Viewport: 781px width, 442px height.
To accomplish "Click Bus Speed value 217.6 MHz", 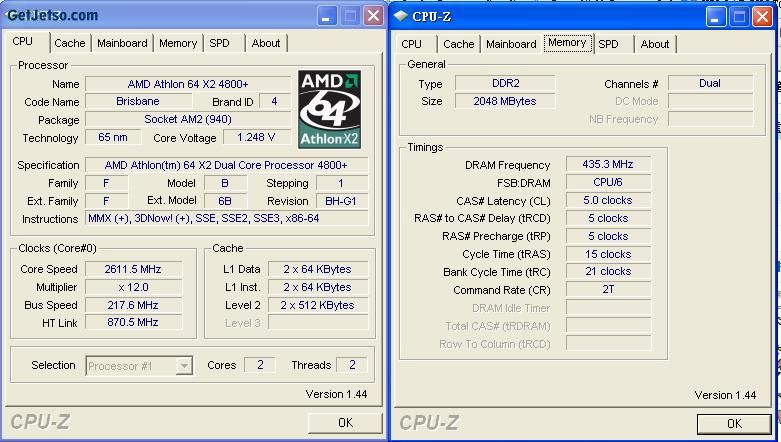I will point(133,305).
